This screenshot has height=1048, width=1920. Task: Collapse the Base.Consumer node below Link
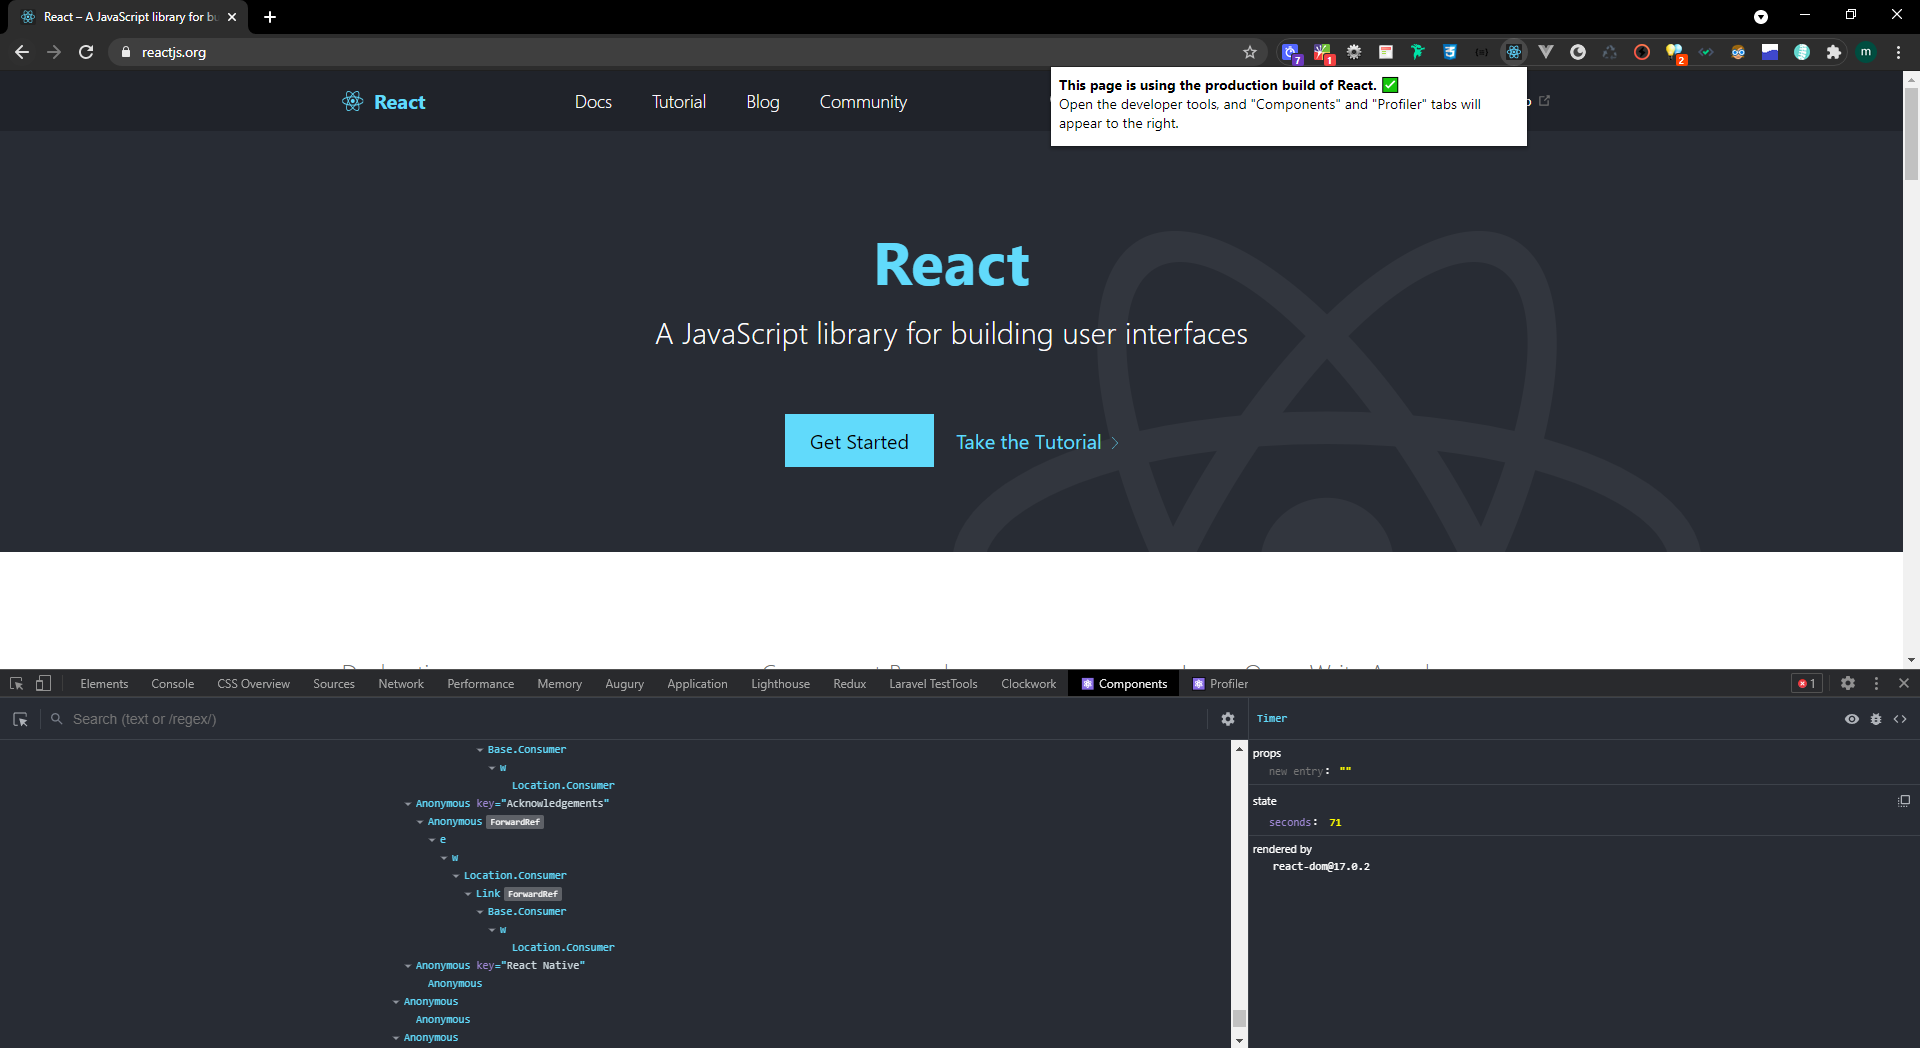(480, 912)
